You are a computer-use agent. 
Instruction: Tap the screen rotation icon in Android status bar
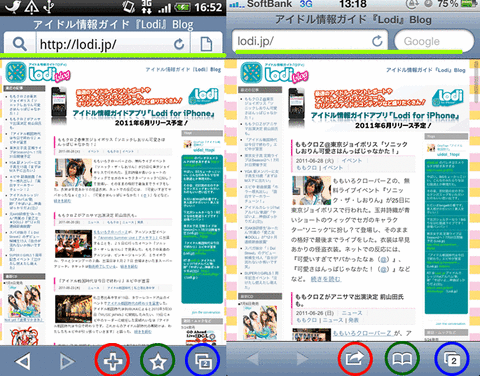129,7
